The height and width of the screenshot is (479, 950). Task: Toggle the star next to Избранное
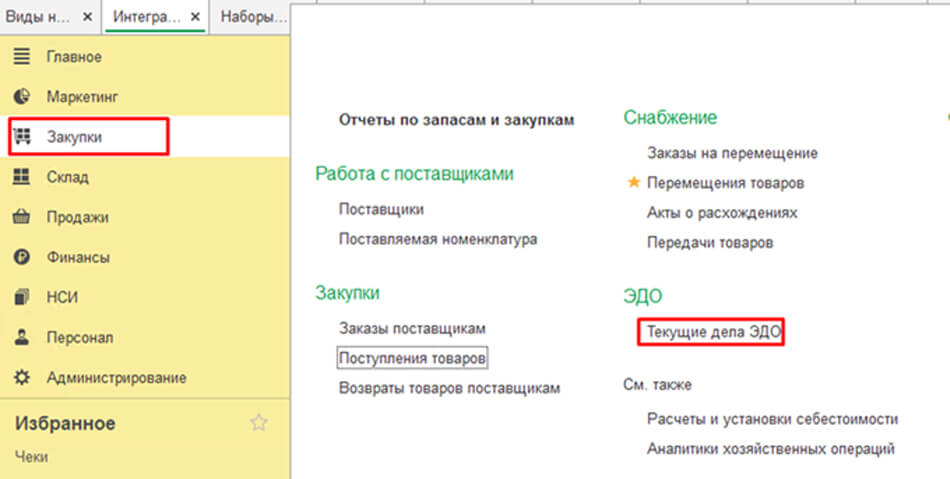(x=259, y=423)
